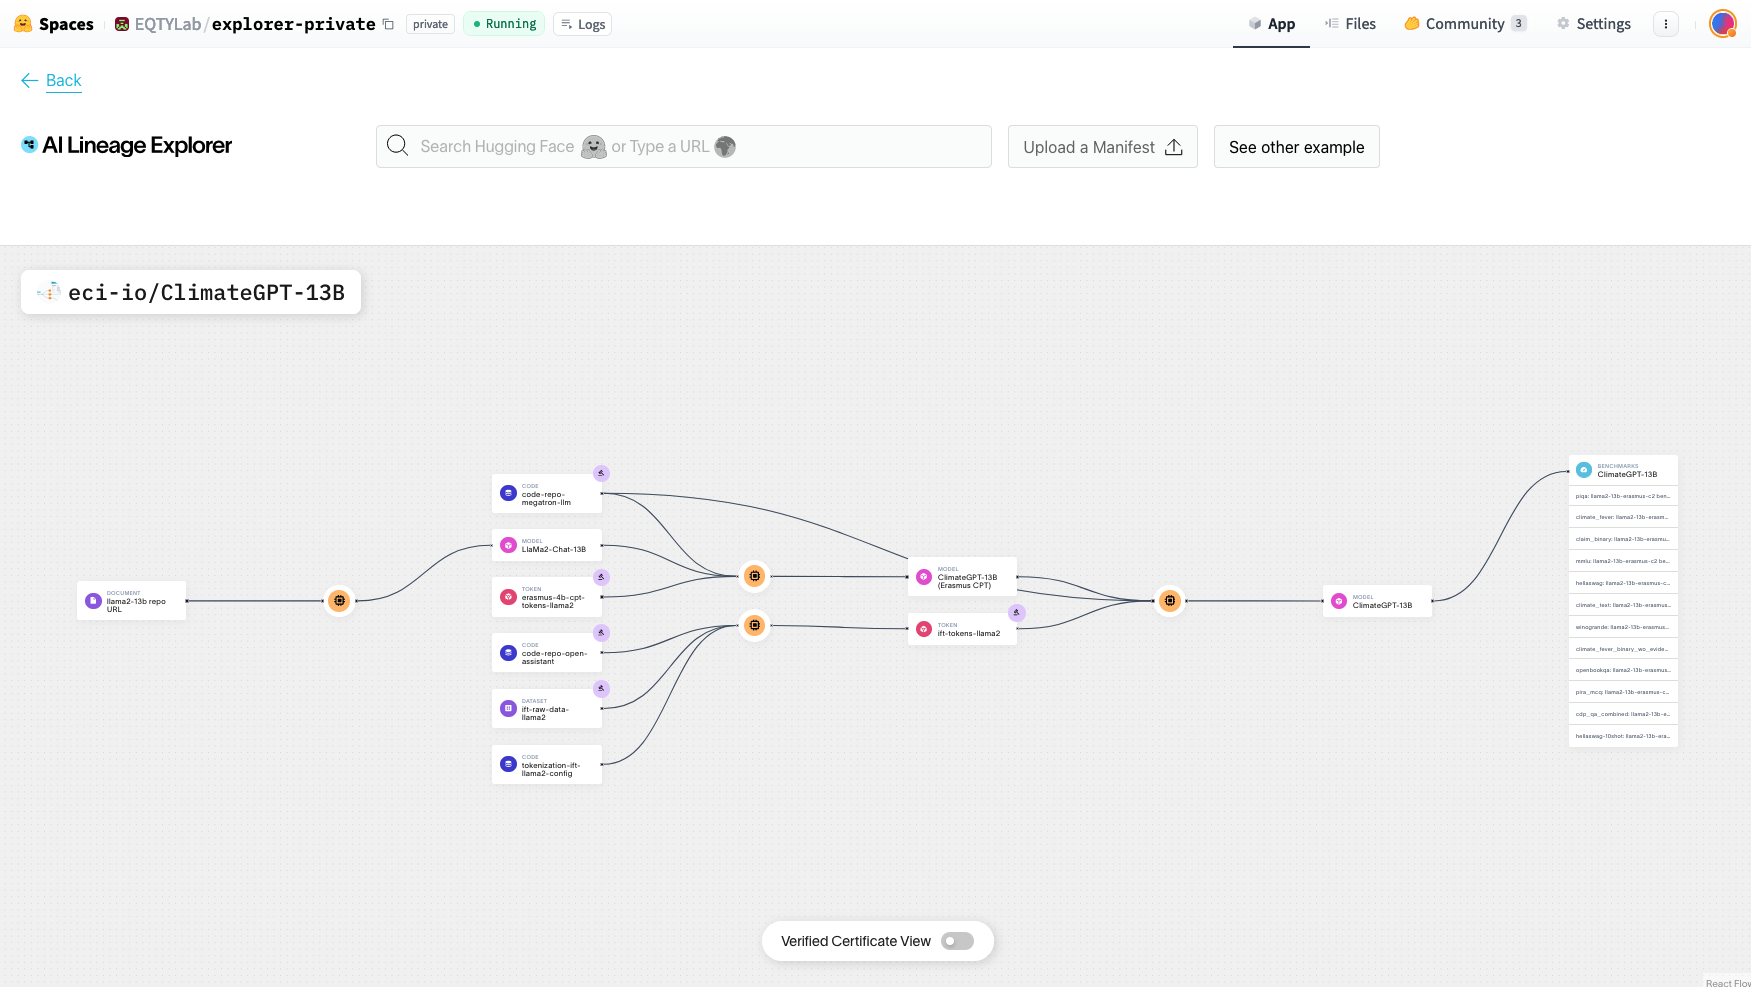
Task: Click the license badge above ift-tokens-llama2
Action: (x=1017, y=613)
